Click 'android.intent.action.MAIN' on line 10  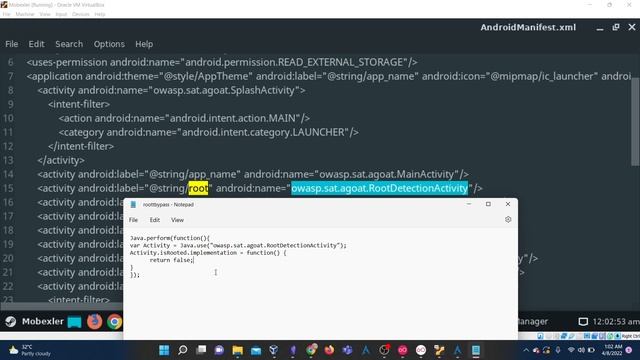(x=232, y=118)
